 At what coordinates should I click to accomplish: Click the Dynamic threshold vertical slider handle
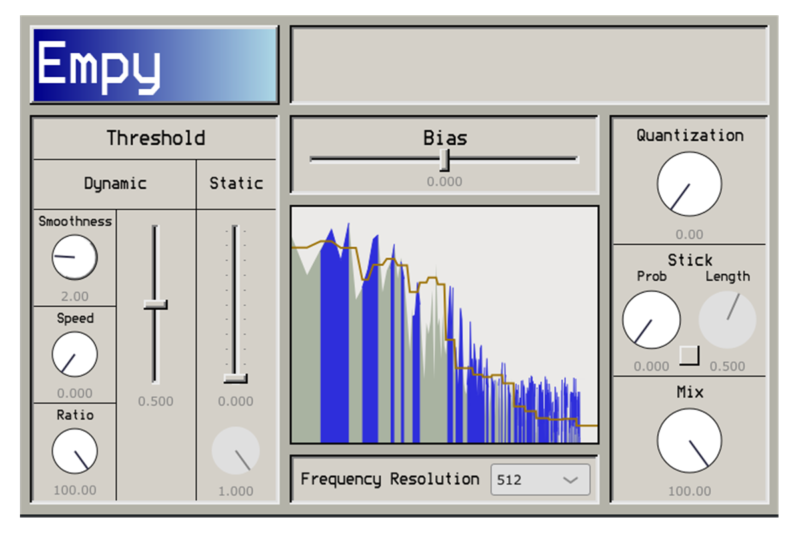(155, 304)
